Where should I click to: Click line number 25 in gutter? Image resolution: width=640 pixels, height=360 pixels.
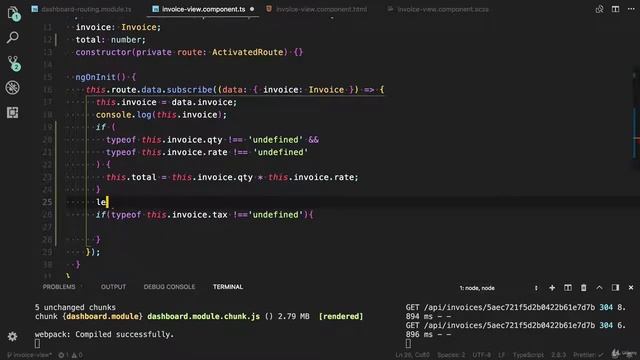[x=47, y=202]
